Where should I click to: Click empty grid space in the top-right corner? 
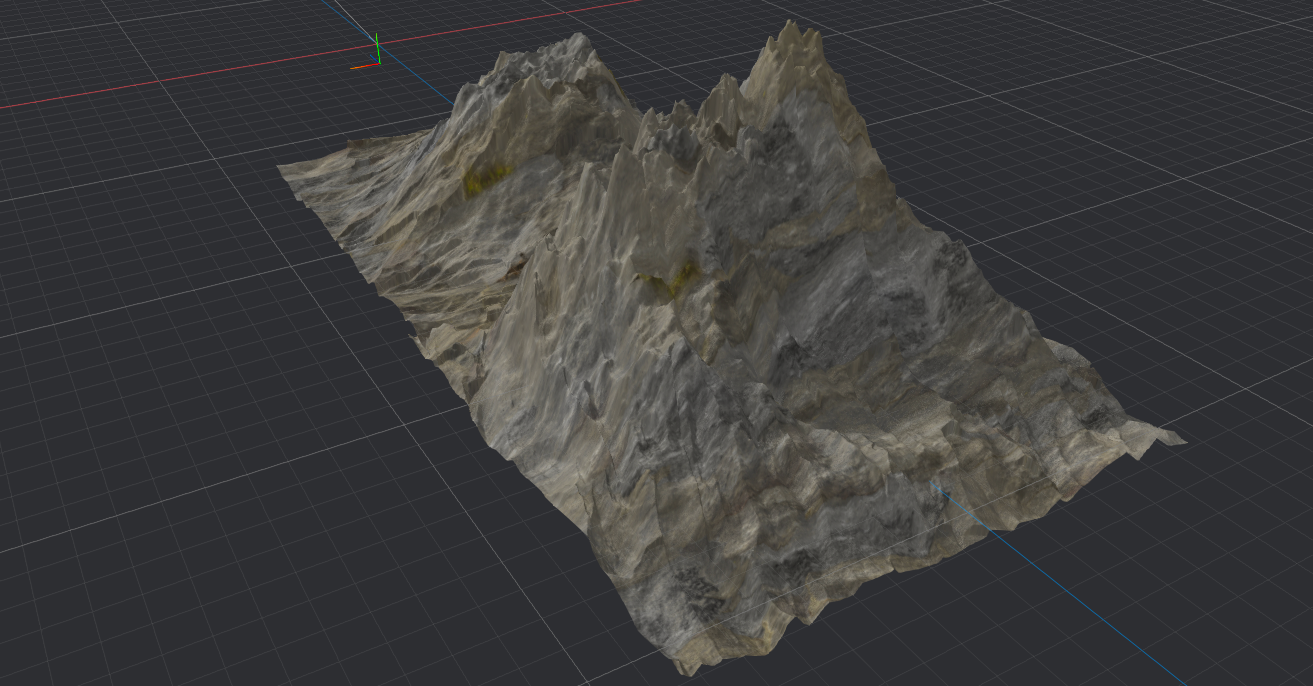point(1200,60)
